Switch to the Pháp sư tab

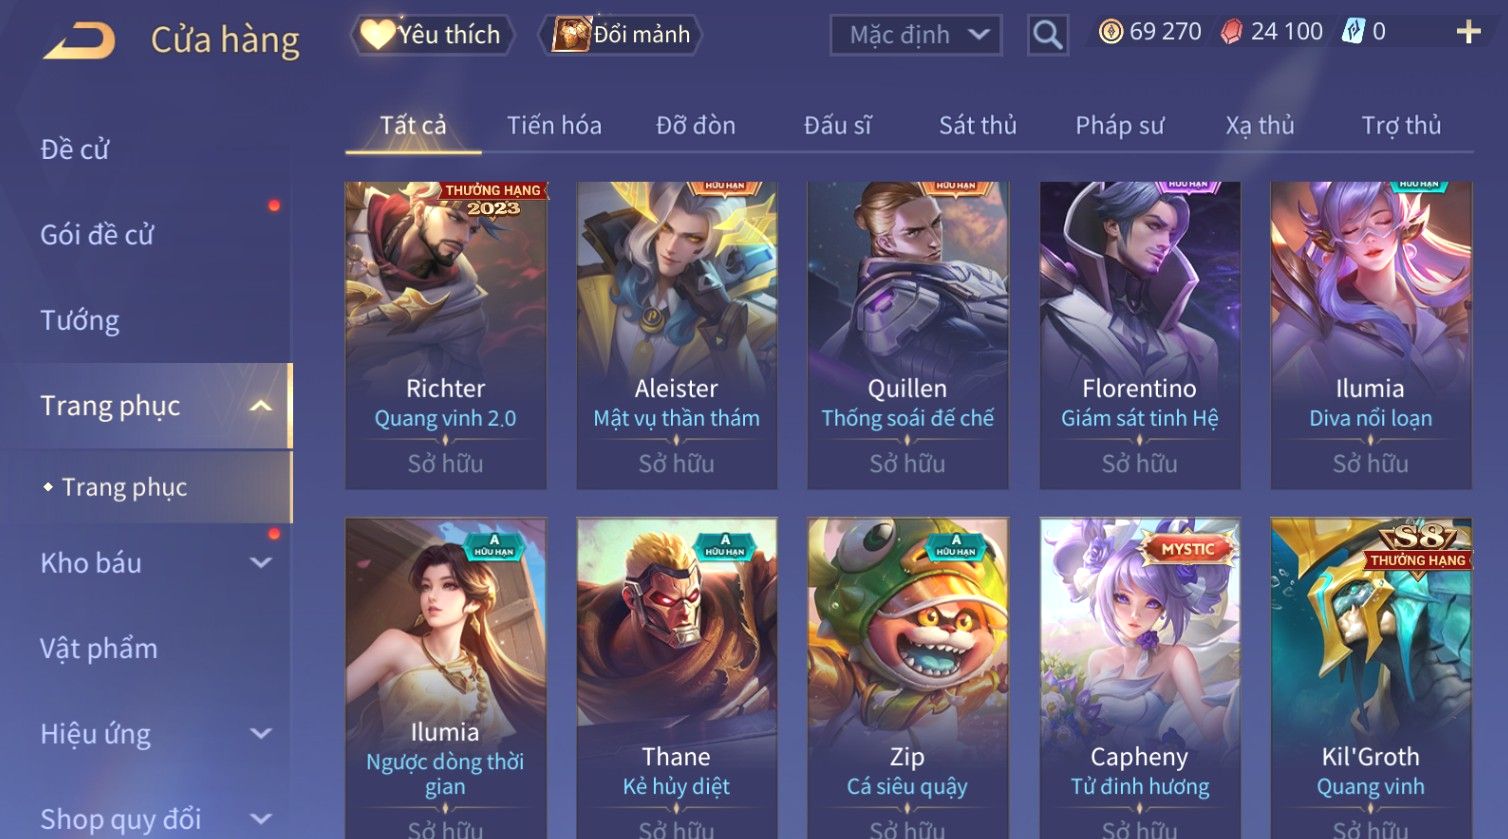1120,125
